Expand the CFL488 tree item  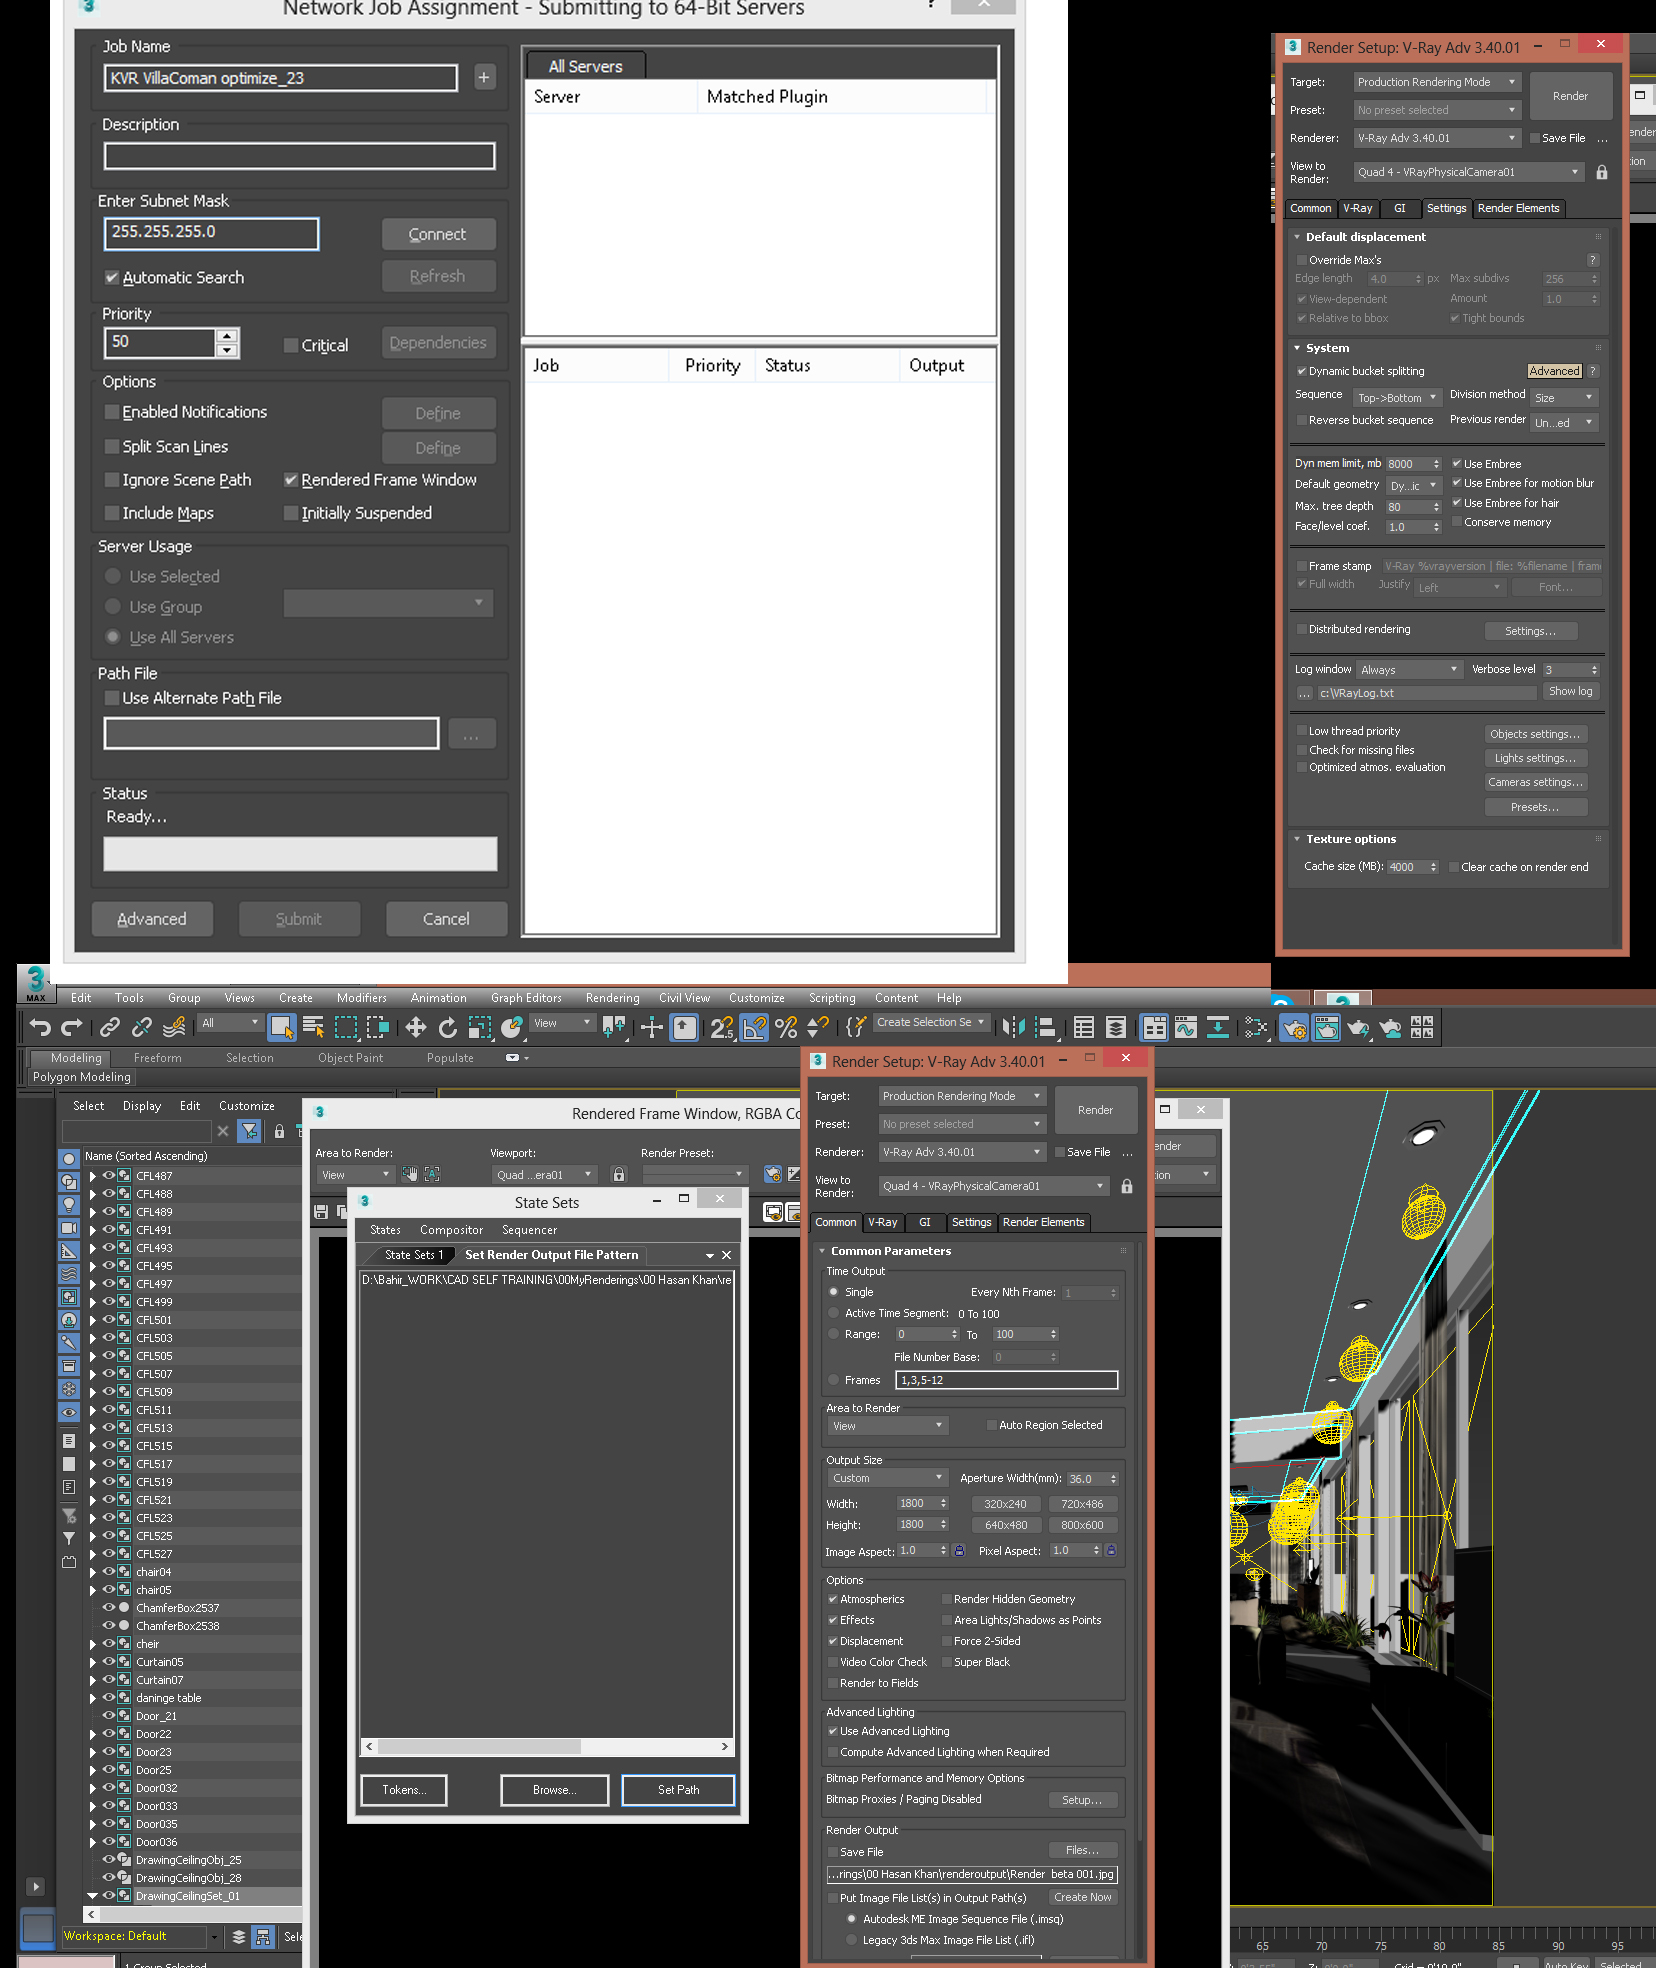click(93, 1194)
